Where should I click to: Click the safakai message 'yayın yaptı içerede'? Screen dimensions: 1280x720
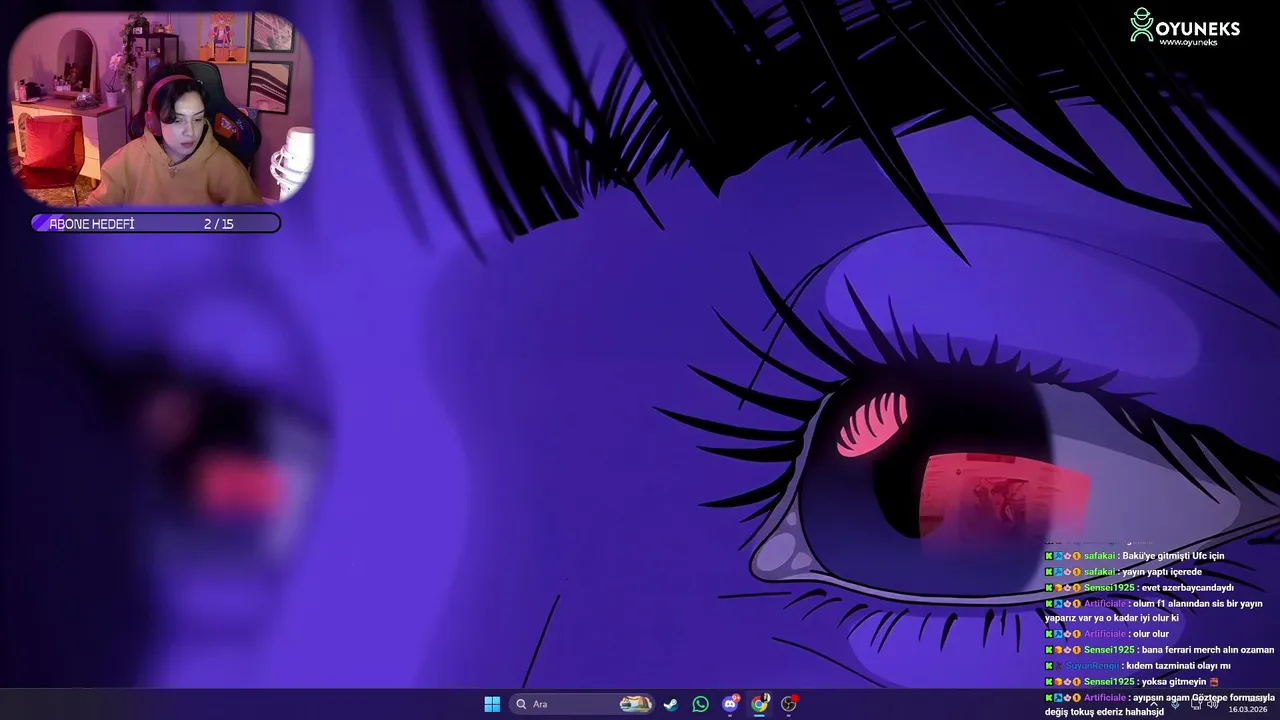coord(1124,572)
